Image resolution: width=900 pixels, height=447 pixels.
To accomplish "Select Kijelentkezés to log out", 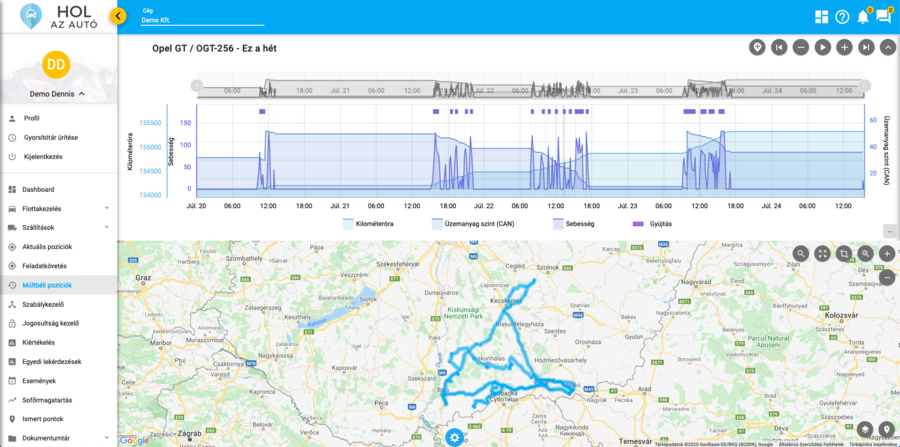I will click(43, 156).
